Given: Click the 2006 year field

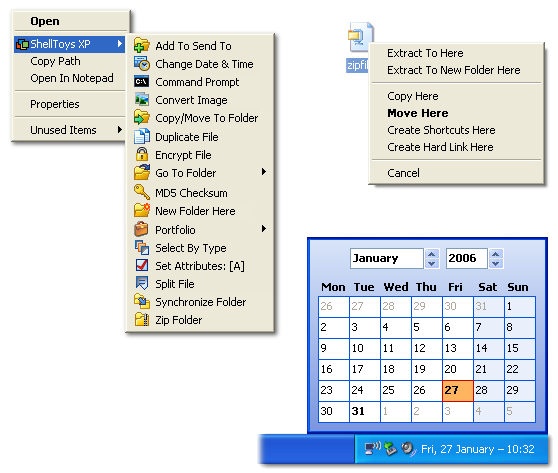Looking at the screenshot, I should click(x=467, y=258).
